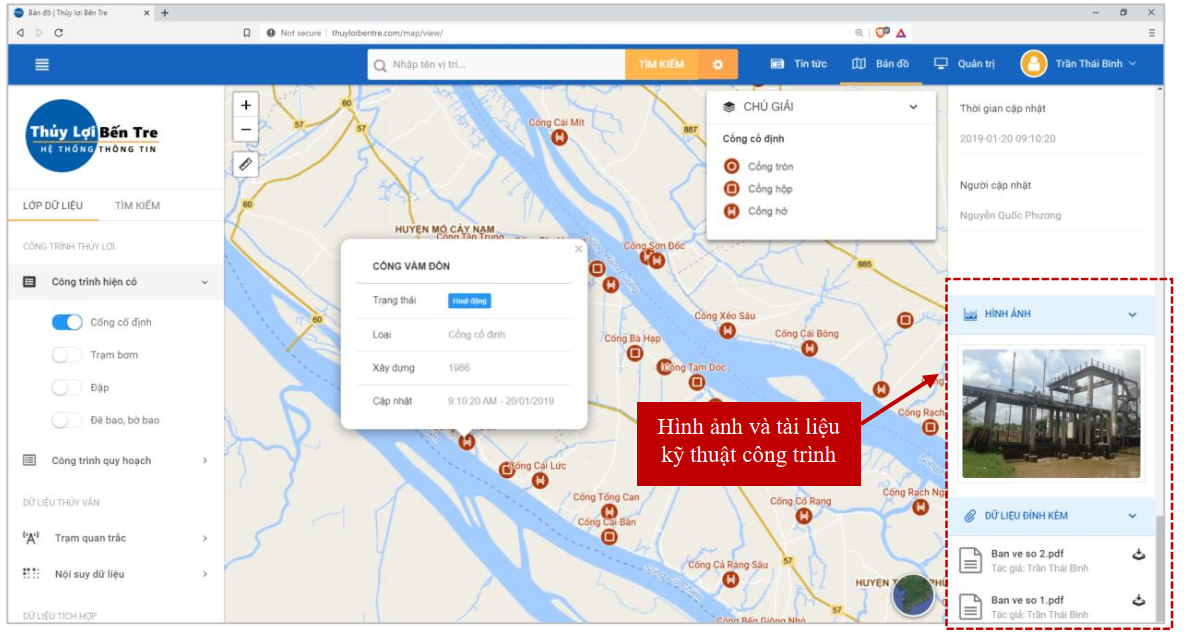Viewport: 1192px width, 641px height.
Task: Click the Cống Cái Mít map marker
Action: (560, 138)
